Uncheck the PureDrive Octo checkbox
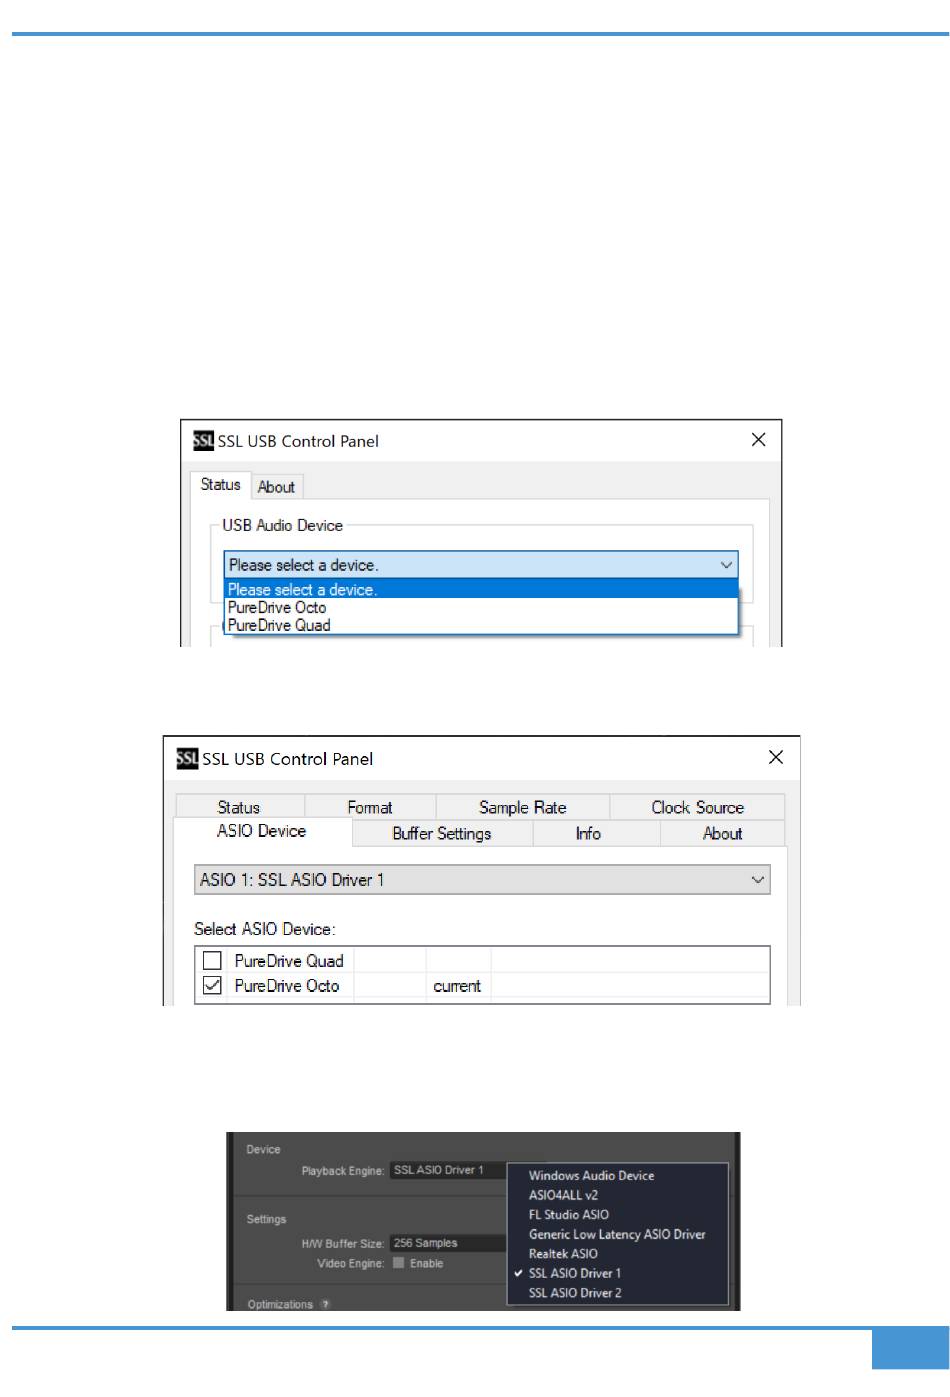The image size is (950, 1397). pos(212,986)
